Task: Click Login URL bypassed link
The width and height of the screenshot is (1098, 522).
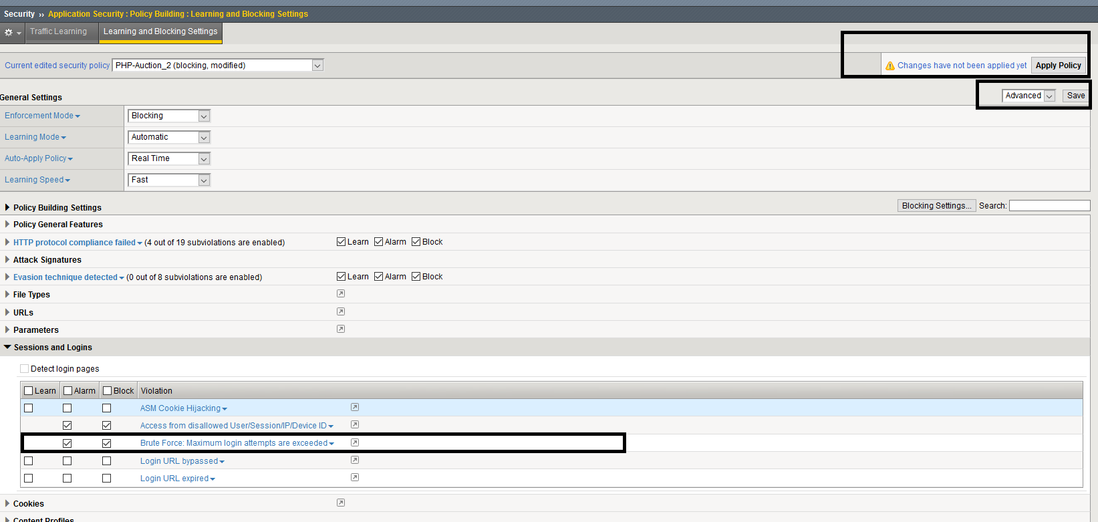Action: click(x=179, y=461)
